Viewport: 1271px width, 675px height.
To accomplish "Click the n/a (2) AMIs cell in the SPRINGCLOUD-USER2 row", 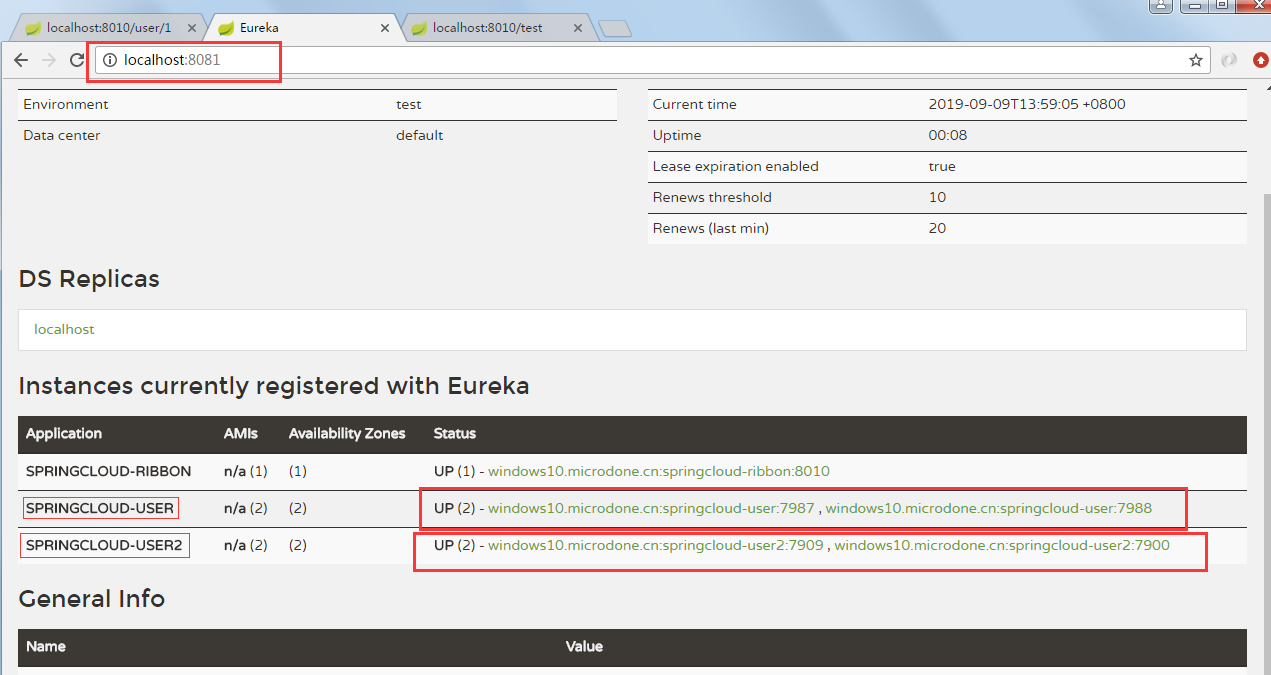I will coord(246,545).
